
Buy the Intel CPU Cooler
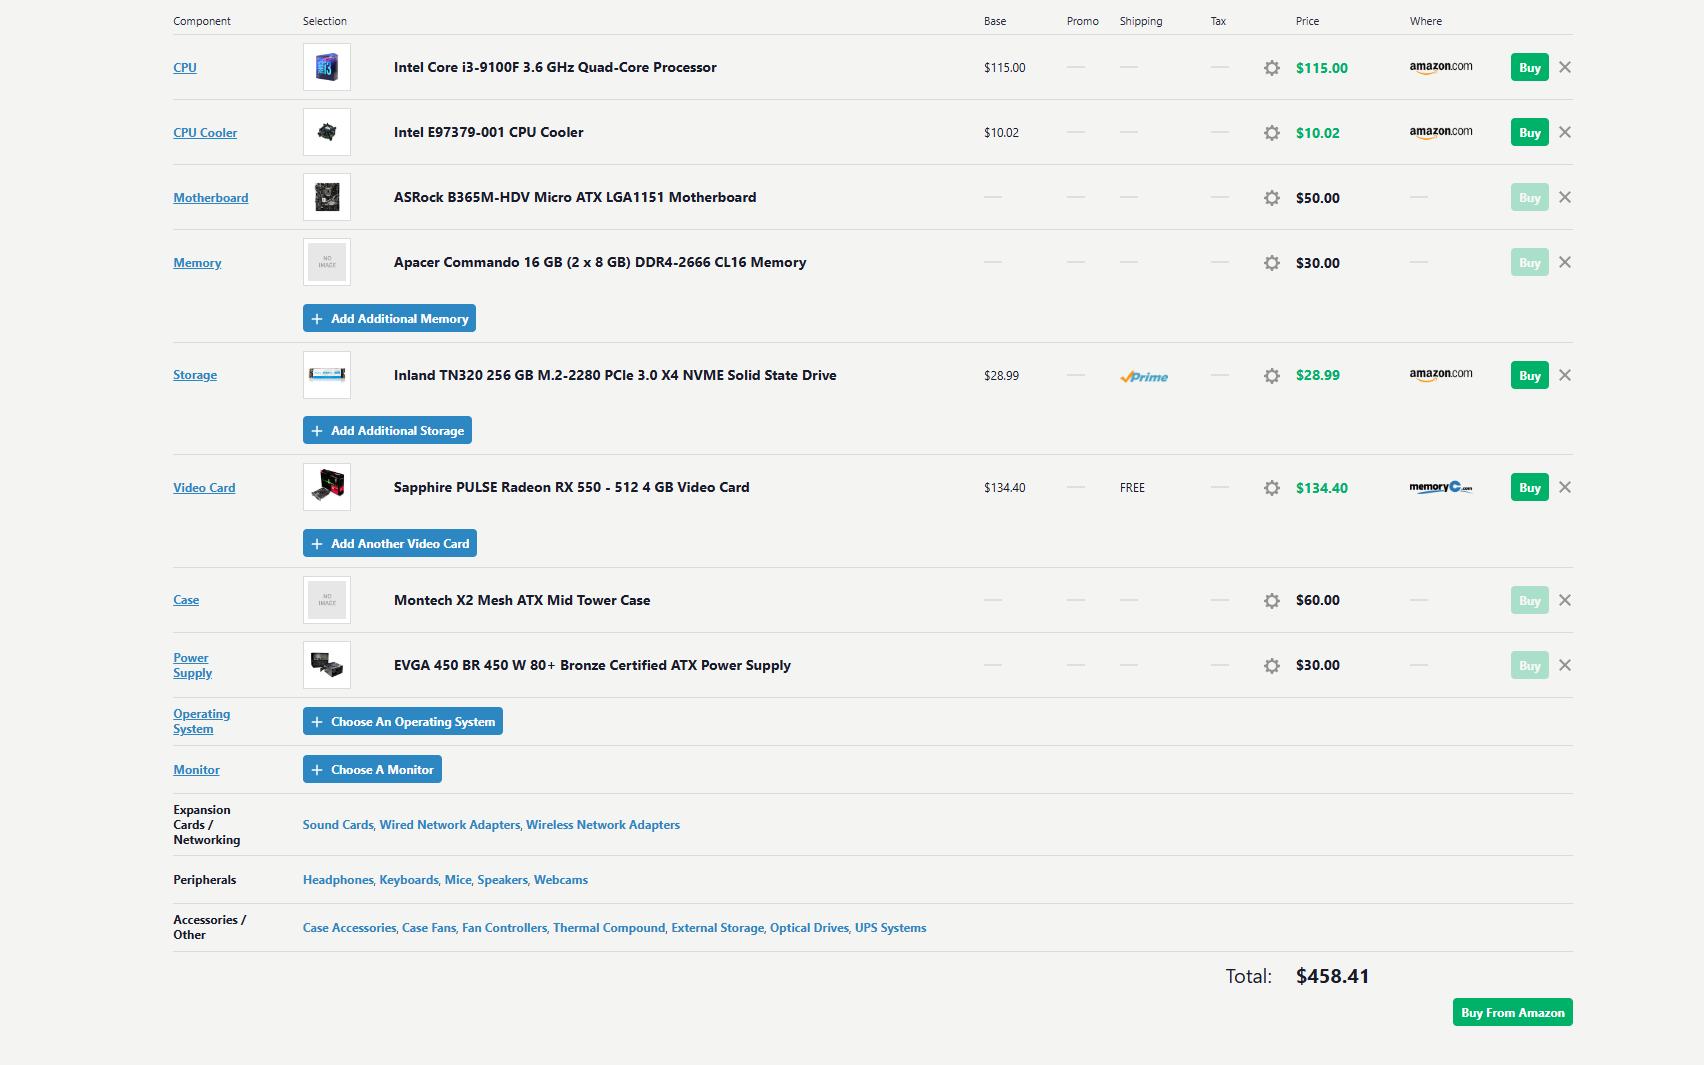pos(1529,132)
